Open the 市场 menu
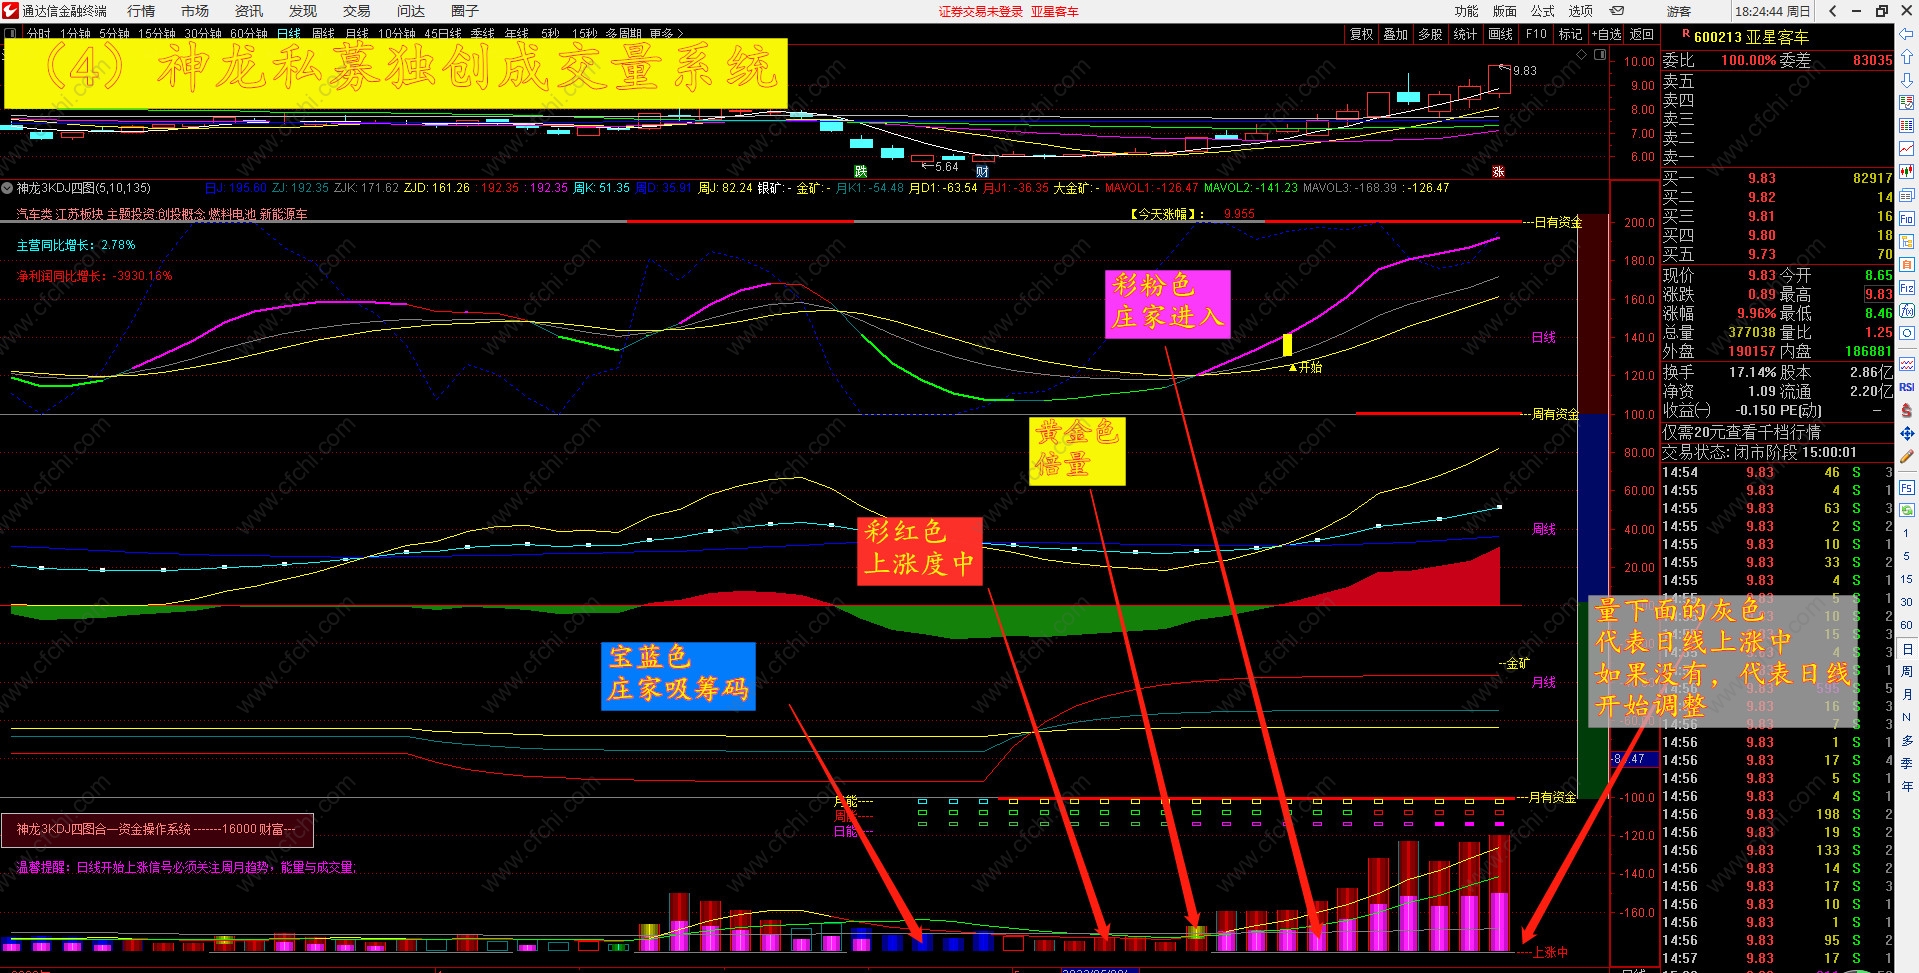The height and width of the screenshot is (973, 1919). [x=195, y=11]
